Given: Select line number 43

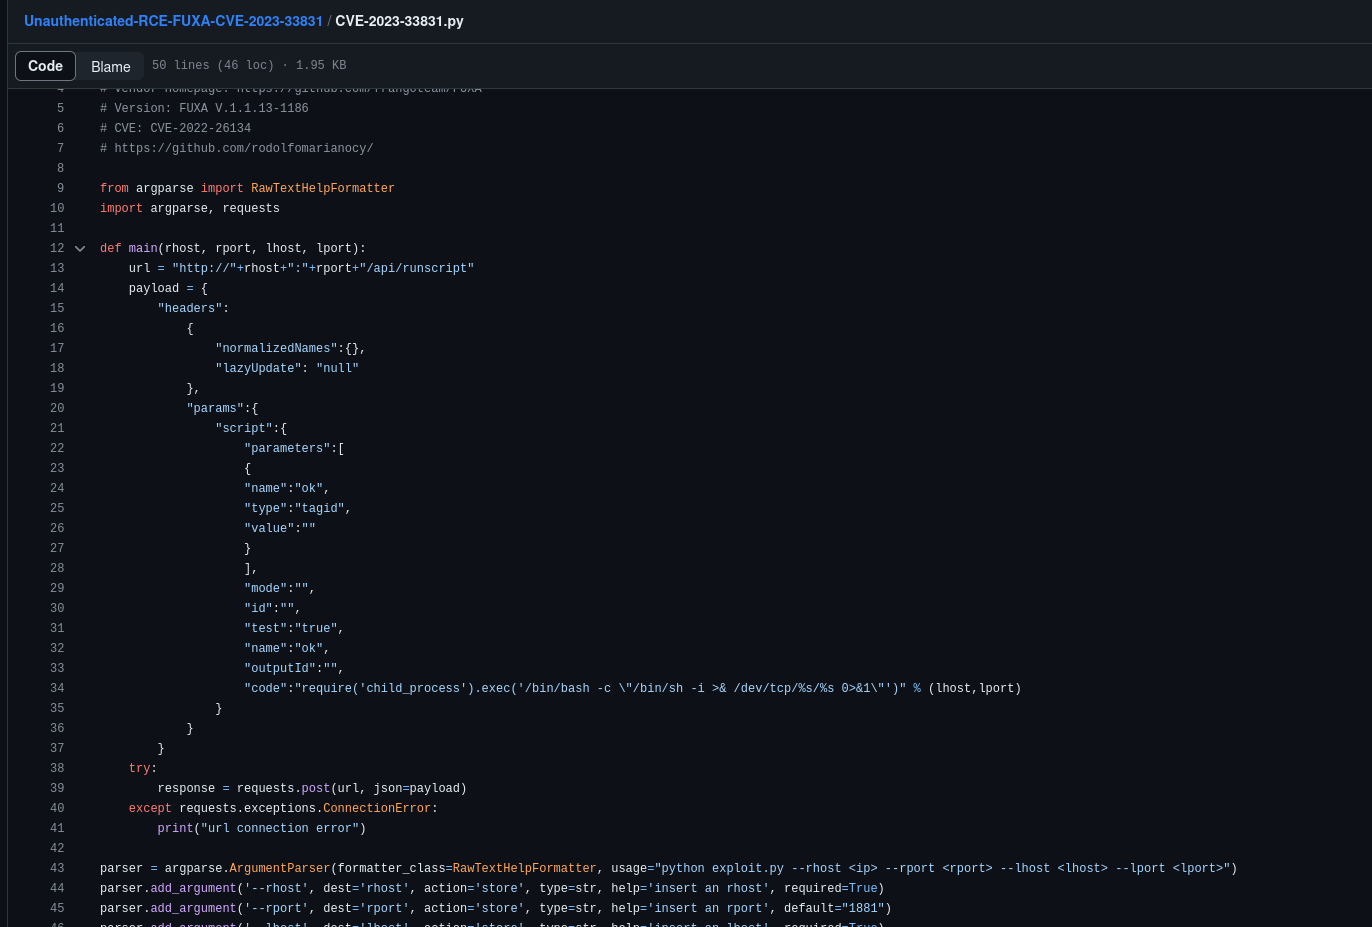Looking at the screenshot, I should click(57, 868).
